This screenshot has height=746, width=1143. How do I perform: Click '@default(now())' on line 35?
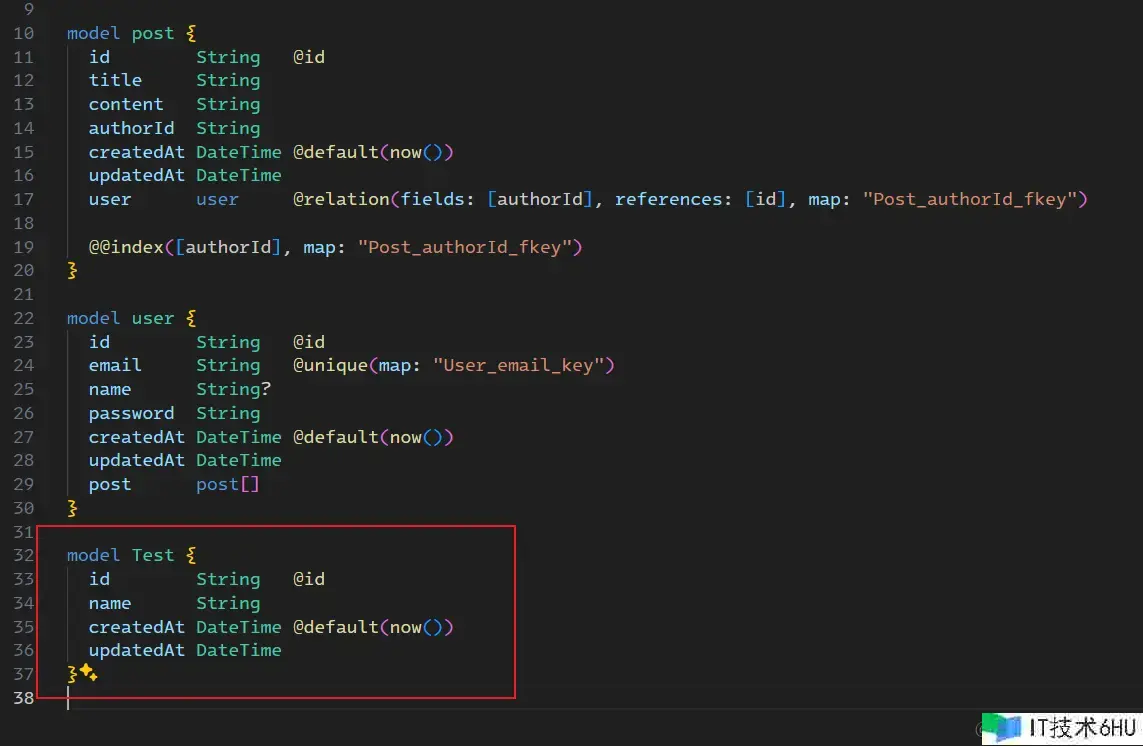pyautogui.click(x=373, y=627)
